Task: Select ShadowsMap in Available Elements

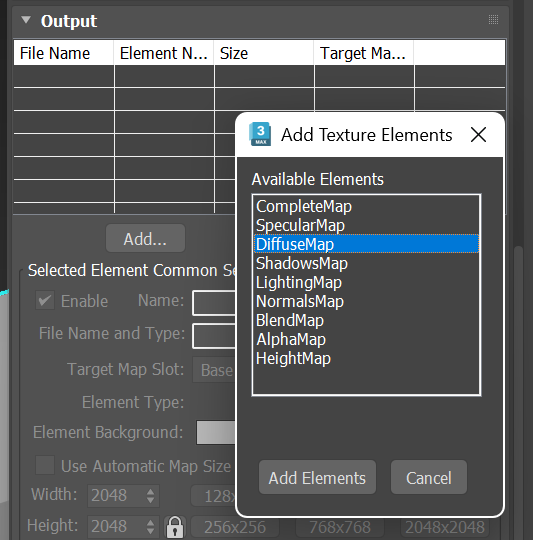Action: coord(366,263)
